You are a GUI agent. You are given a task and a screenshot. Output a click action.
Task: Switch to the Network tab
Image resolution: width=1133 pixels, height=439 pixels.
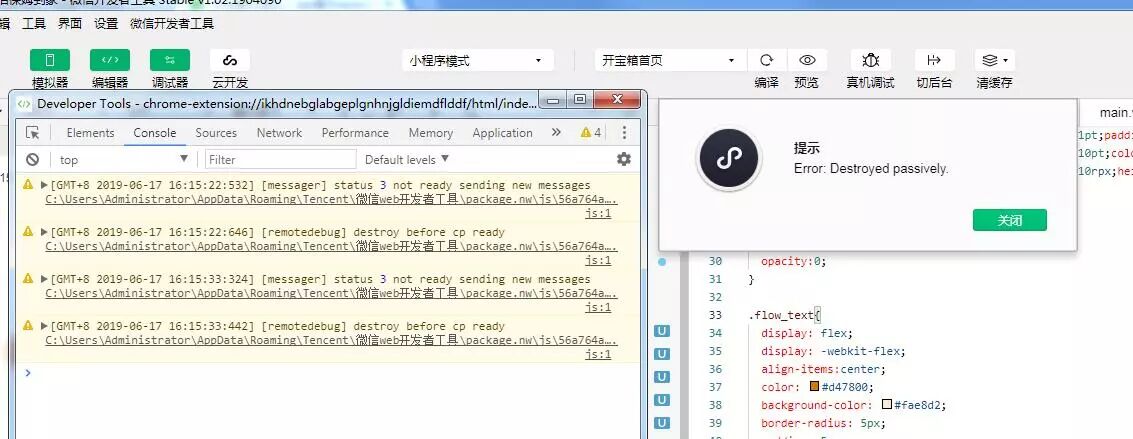(x=280, y=133)
